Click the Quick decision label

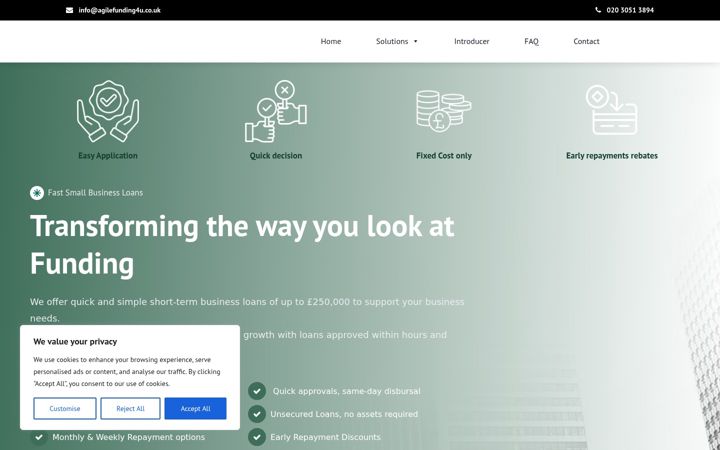(x=276, y=156)
